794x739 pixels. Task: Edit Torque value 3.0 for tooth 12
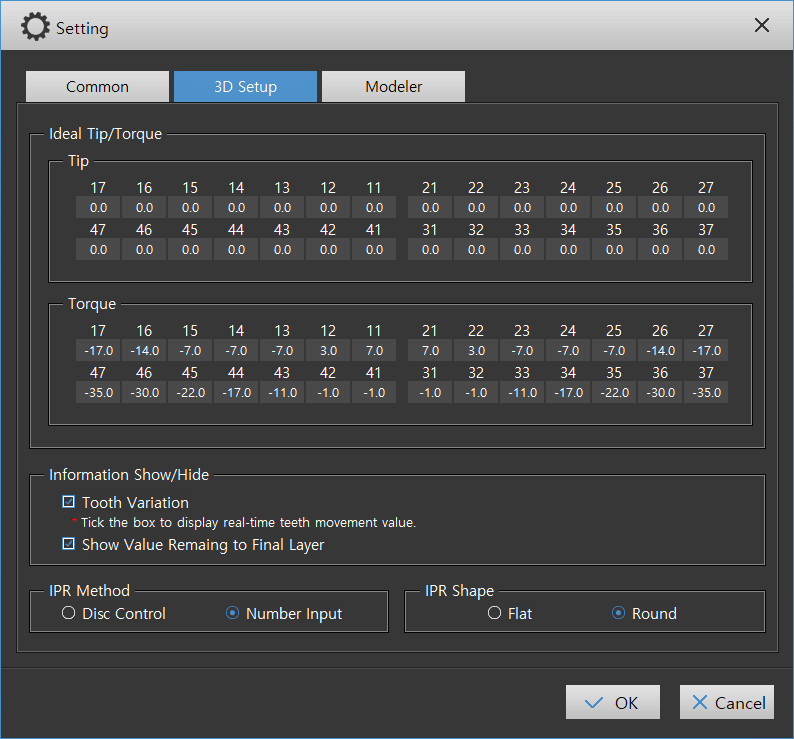[328, 351]
